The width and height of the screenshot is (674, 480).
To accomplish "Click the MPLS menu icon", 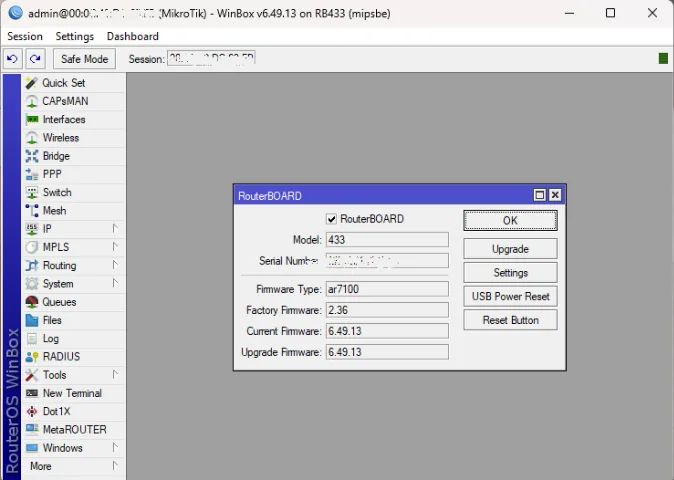I will [x=31, y=247].
